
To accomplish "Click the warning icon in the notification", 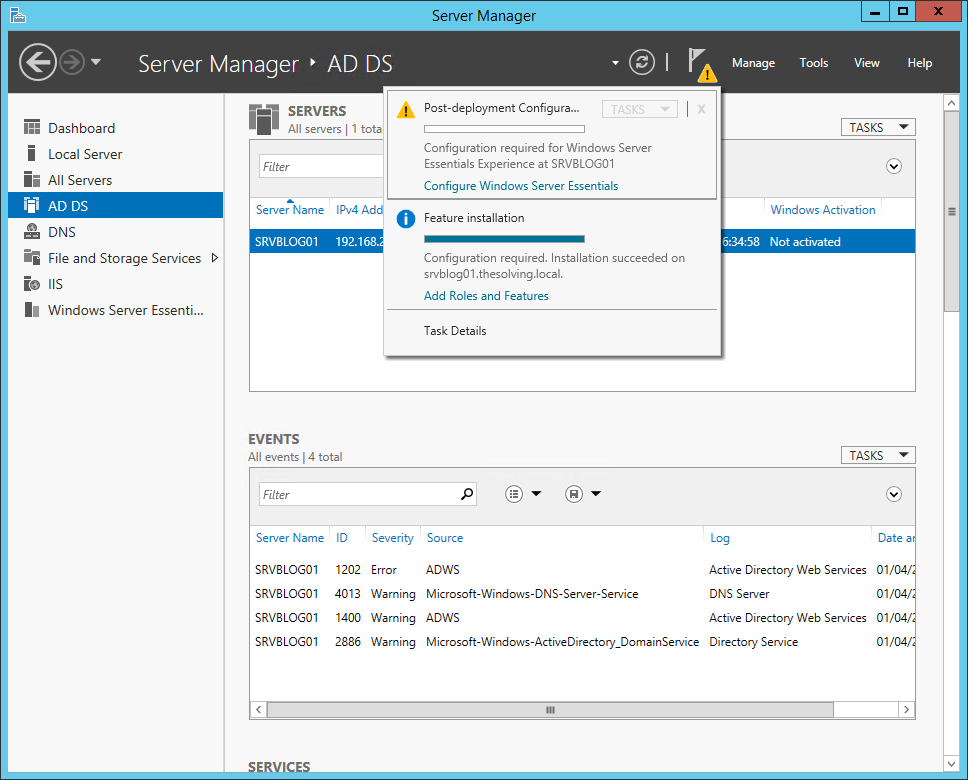I will [406, 111].
